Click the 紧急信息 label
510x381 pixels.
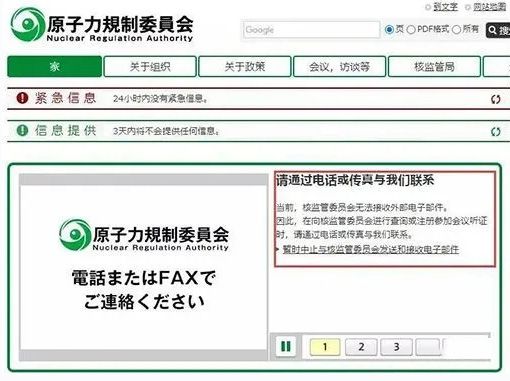[65, 98]
